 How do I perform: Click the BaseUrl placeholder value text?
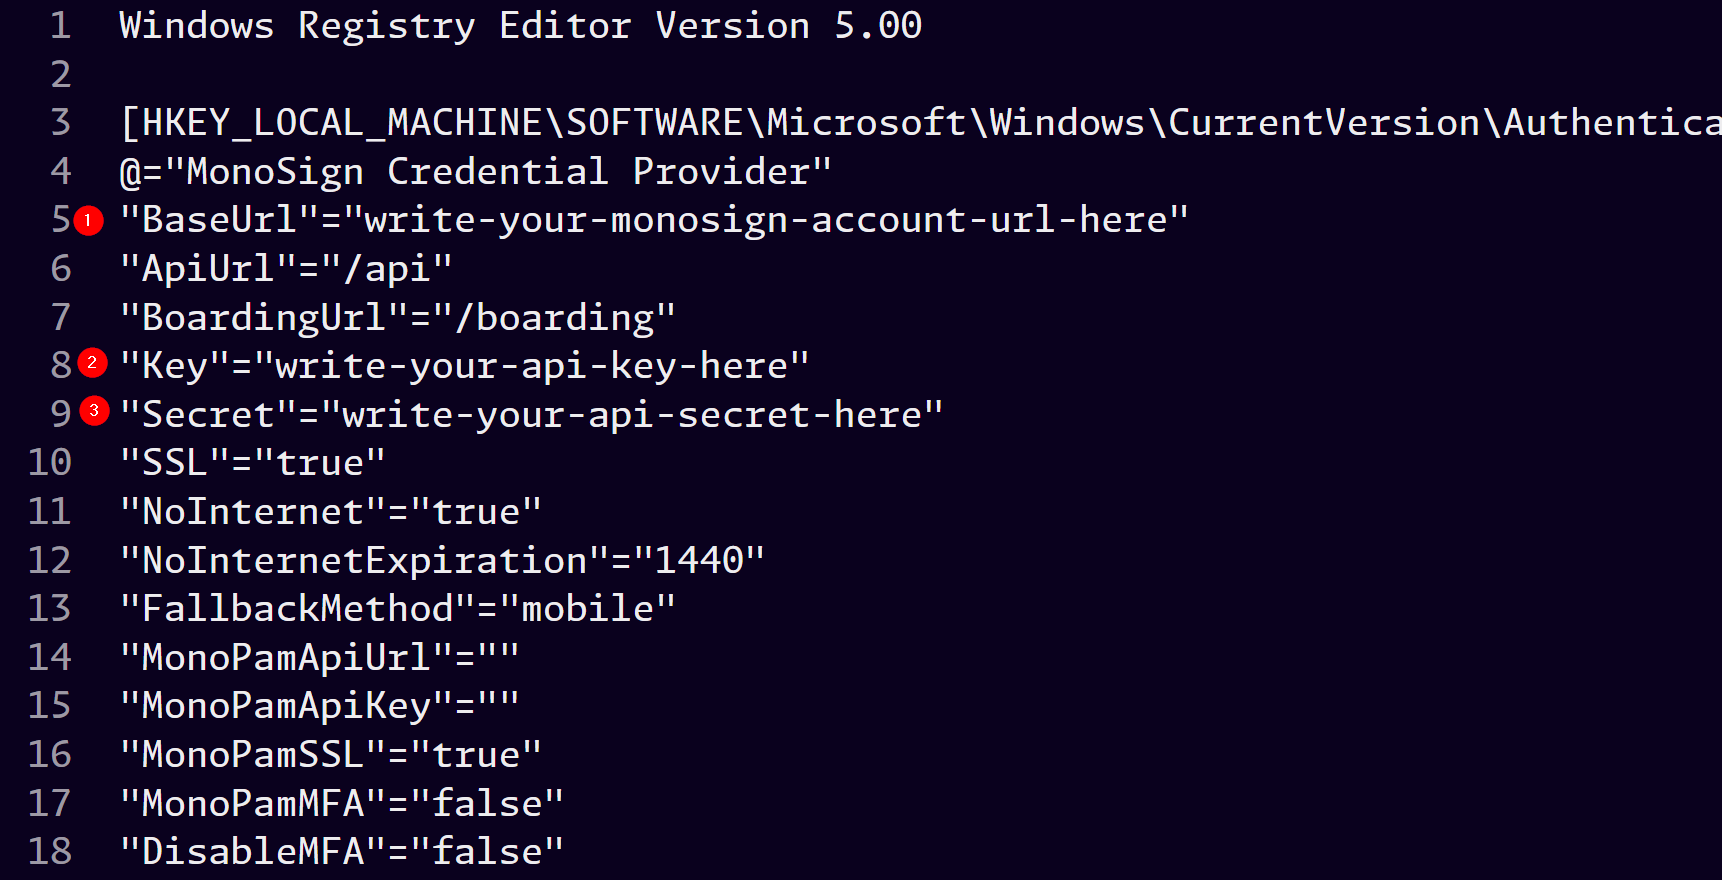pos(765,220)
